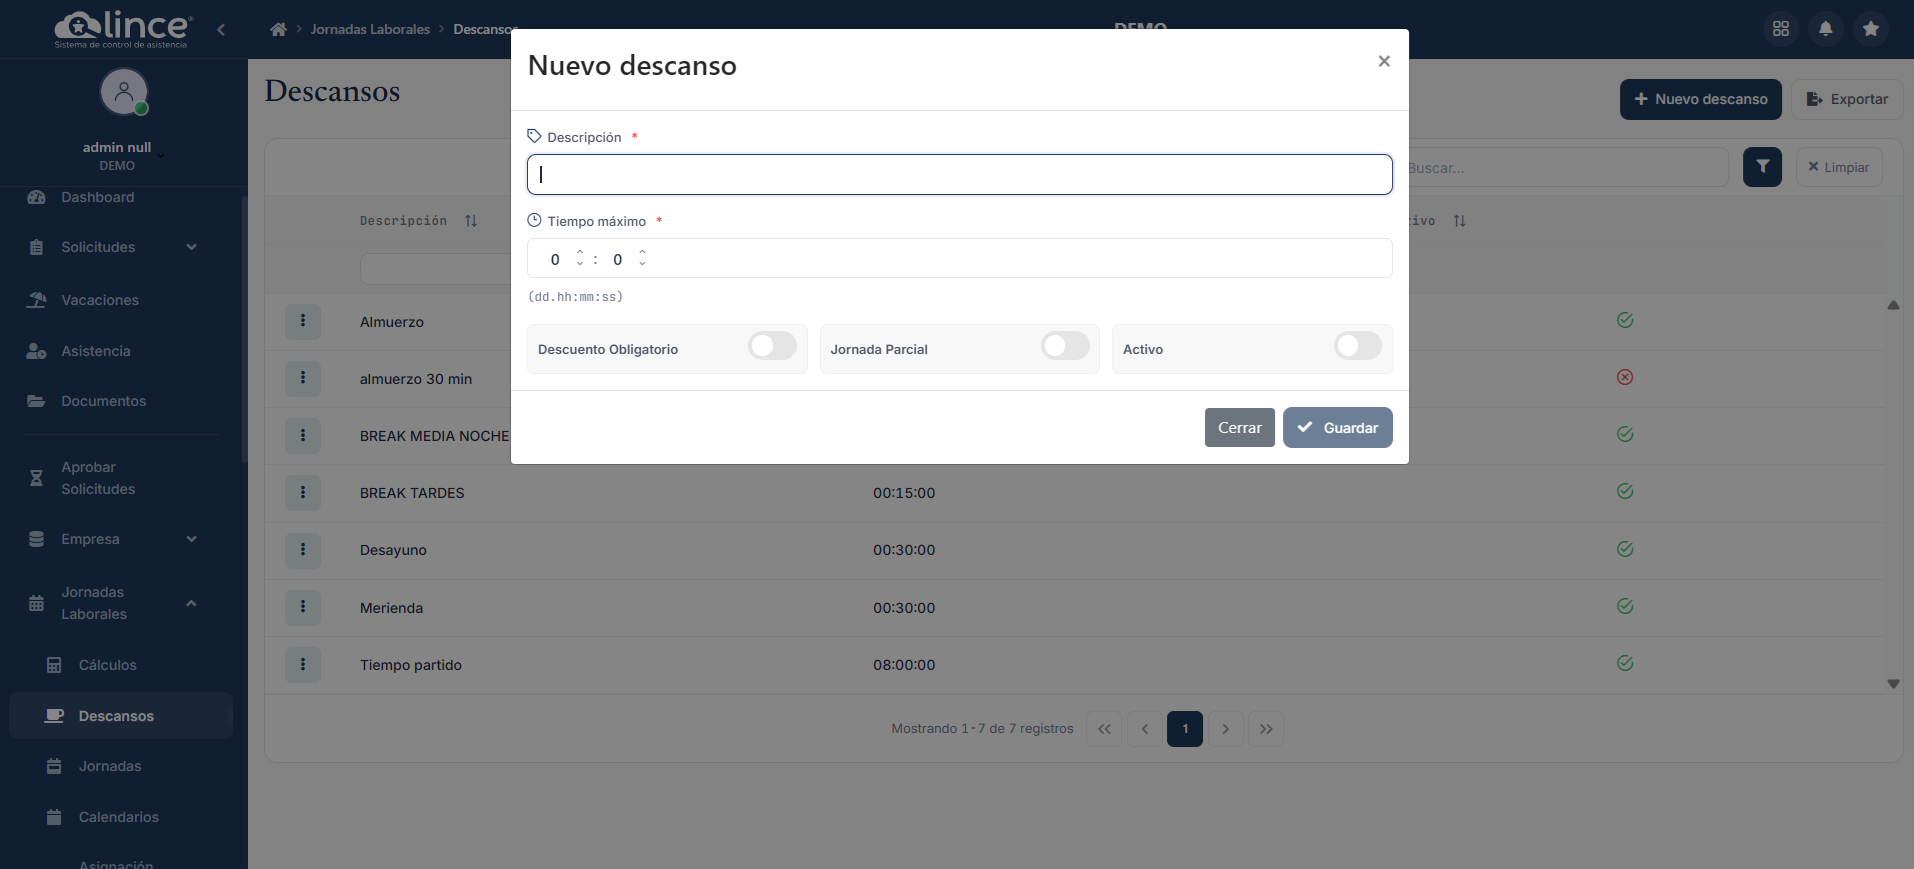The width and height of the screenshot is (1914, 869).
Task: Click the Buscar search field
Action: point(1567,167)
